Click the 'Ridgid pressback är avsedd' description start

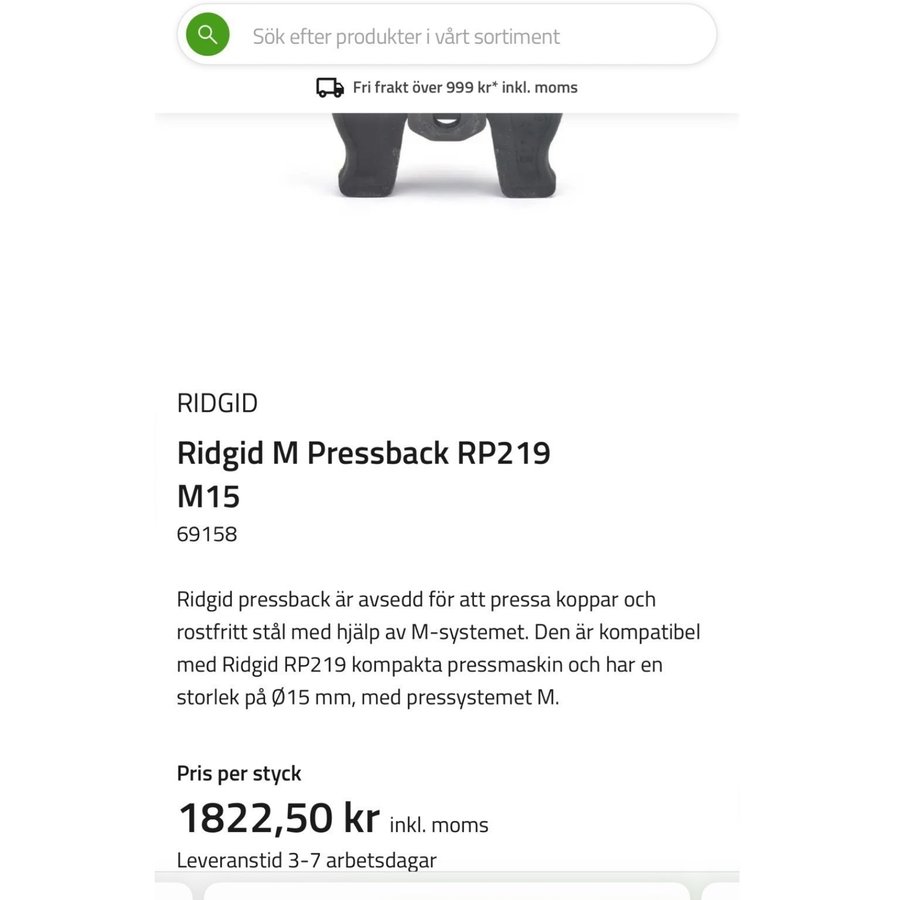(x=300, y=600)
